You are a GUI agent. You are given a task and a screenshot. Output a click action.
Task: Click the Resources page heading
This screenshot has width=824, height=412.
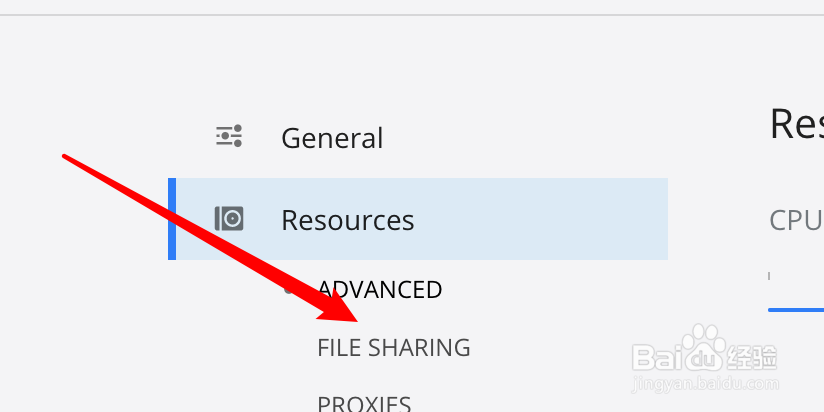796,124
